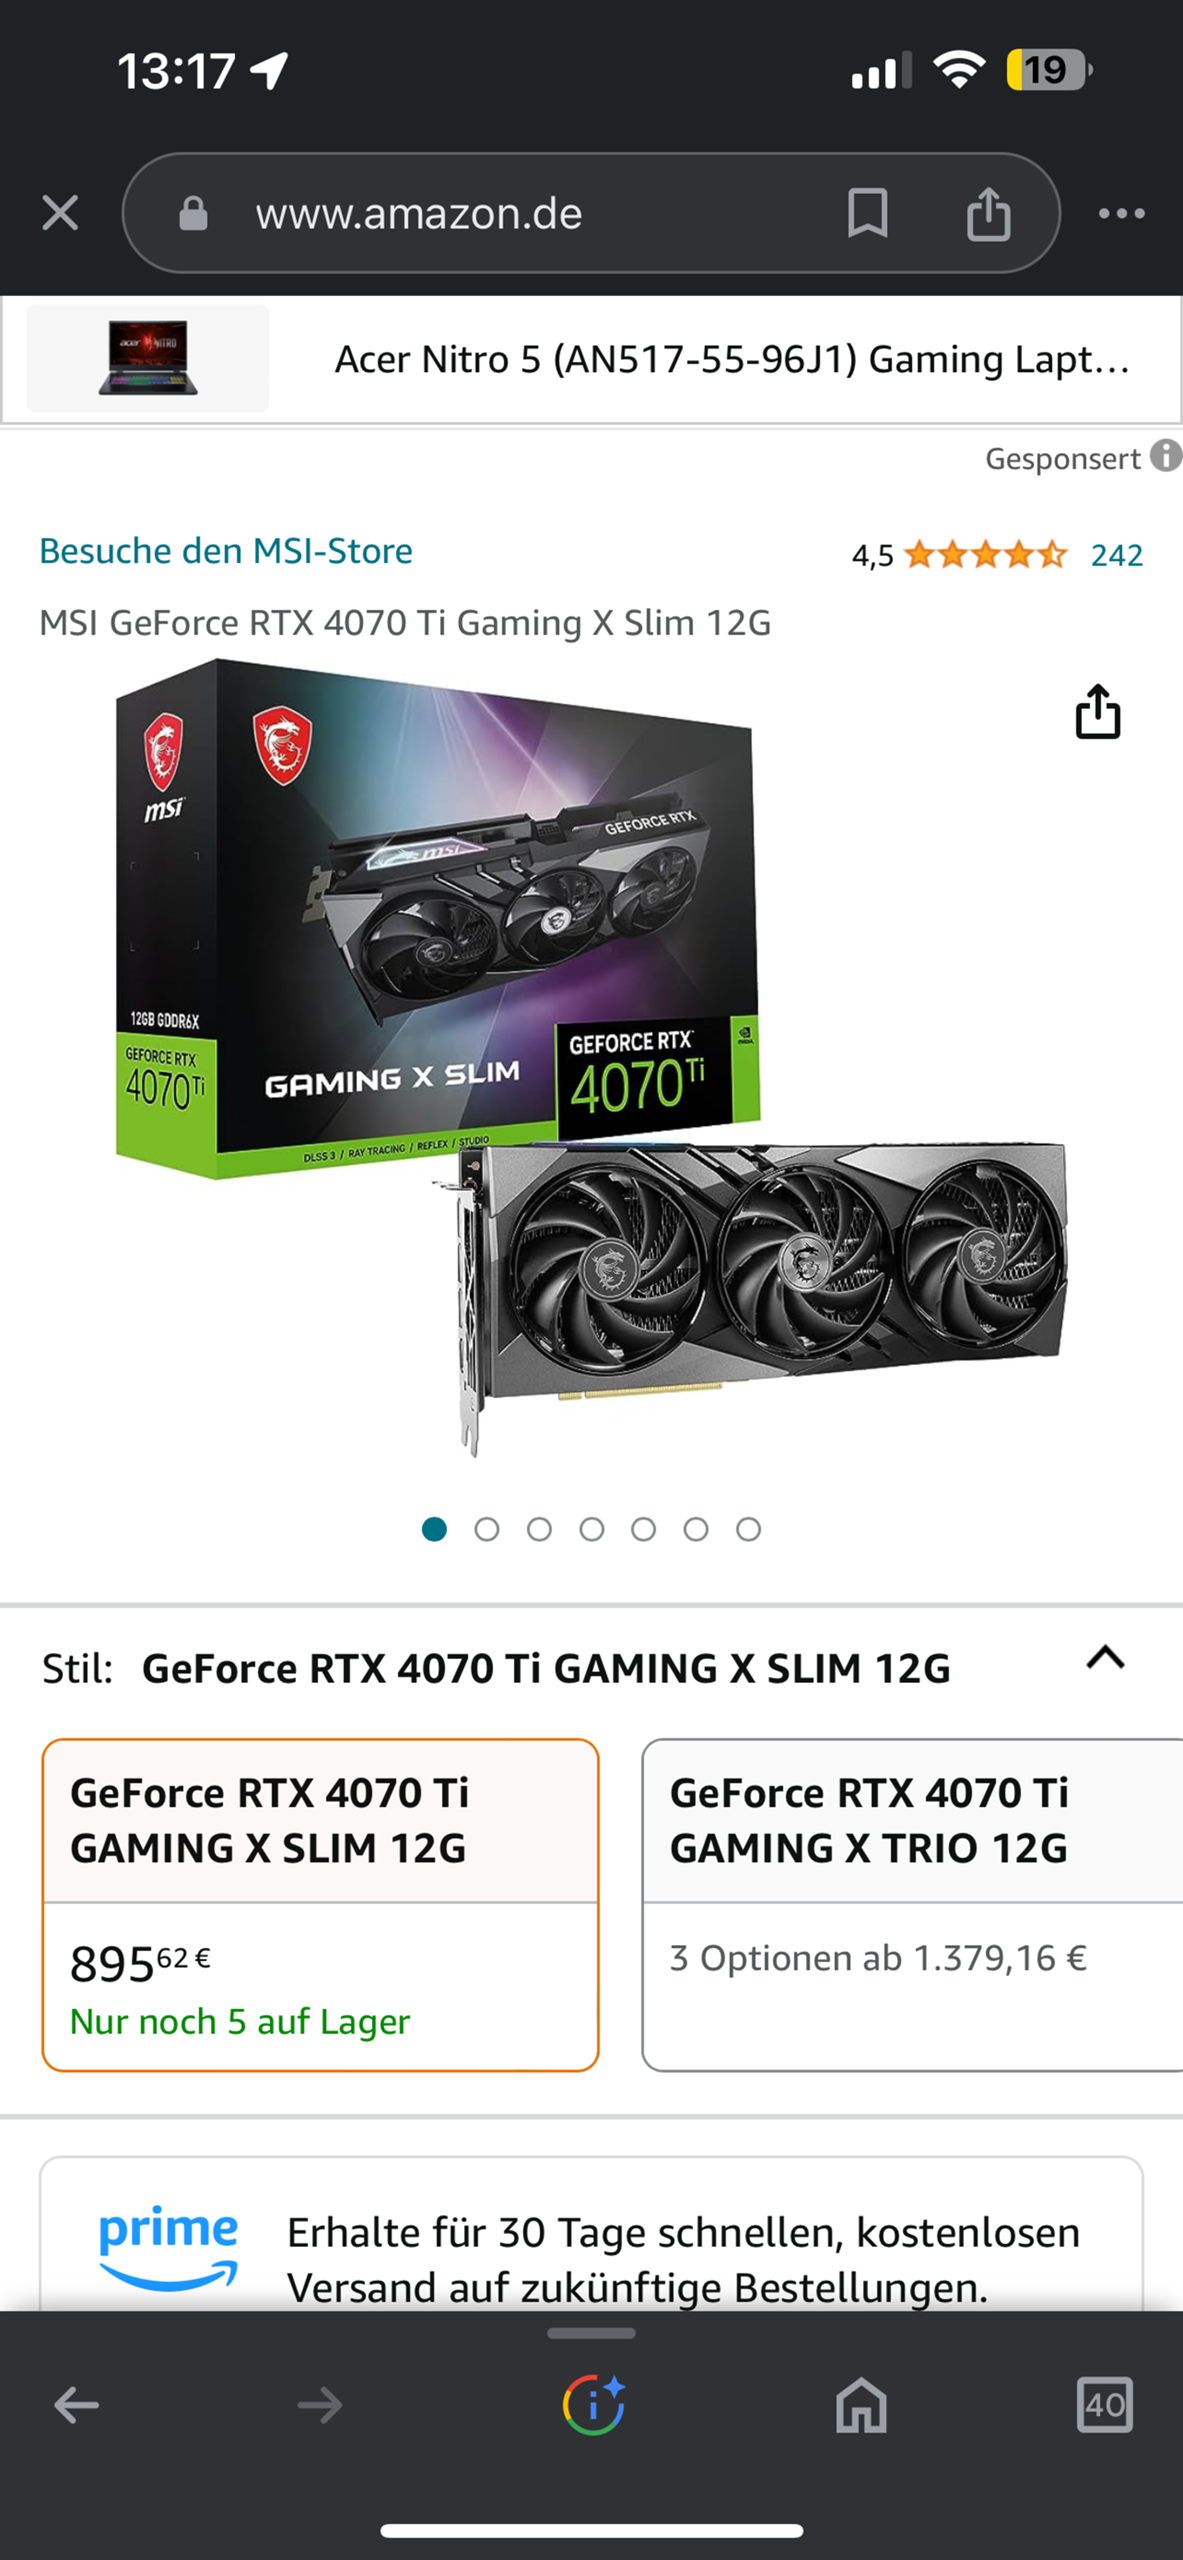1183x2560 pixels.
Task: Go to the browser home icon
Action: point(861,2404)
